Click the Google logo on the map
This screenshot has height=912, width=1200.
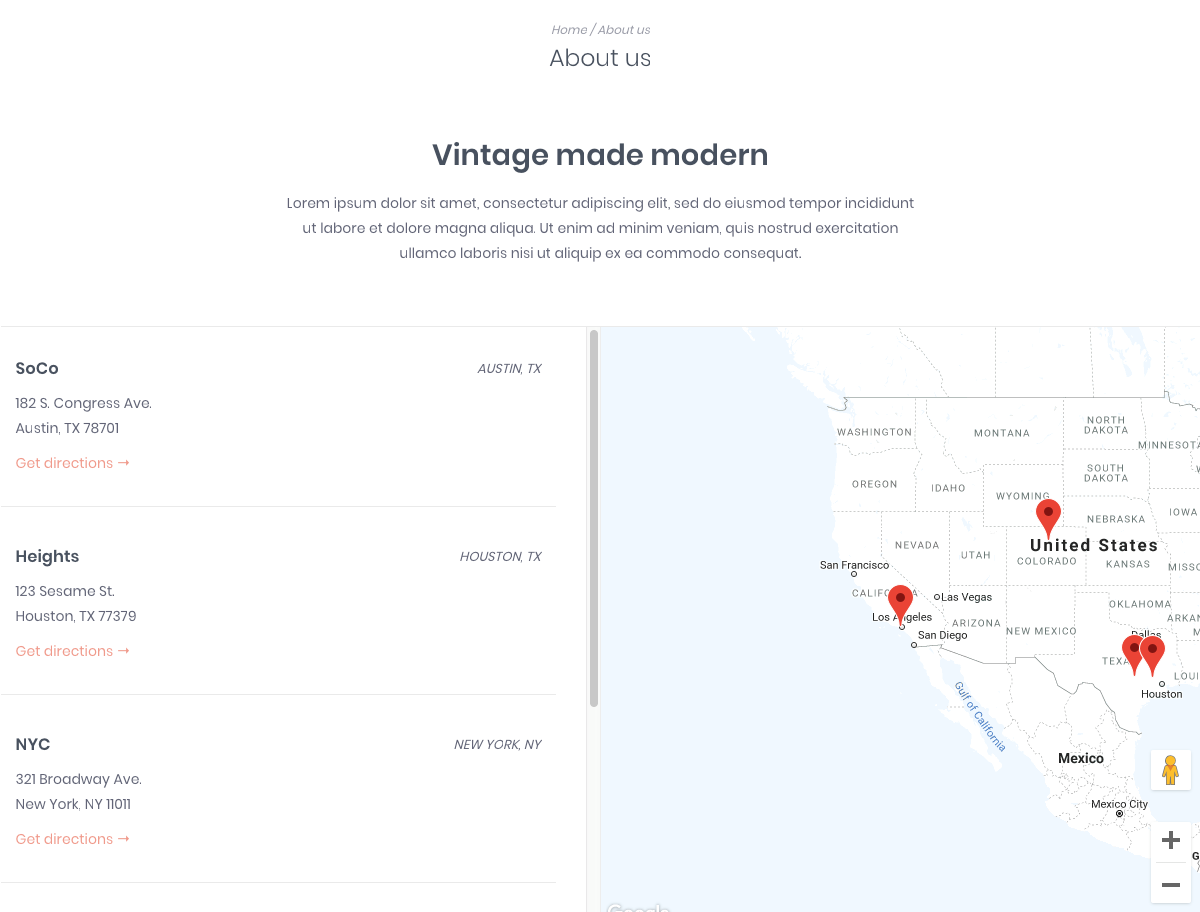click(637, 908)
